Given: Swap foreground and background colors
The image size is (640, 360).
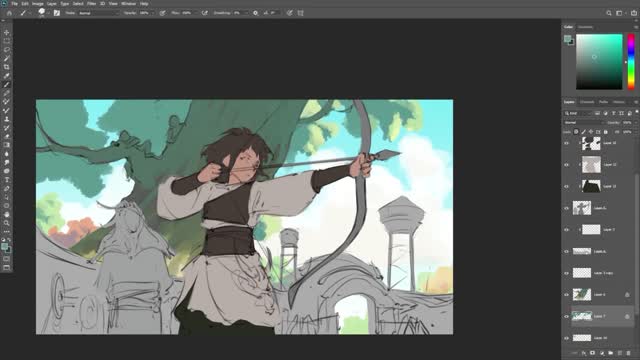Looking at the screenshot, I should 9,240.
